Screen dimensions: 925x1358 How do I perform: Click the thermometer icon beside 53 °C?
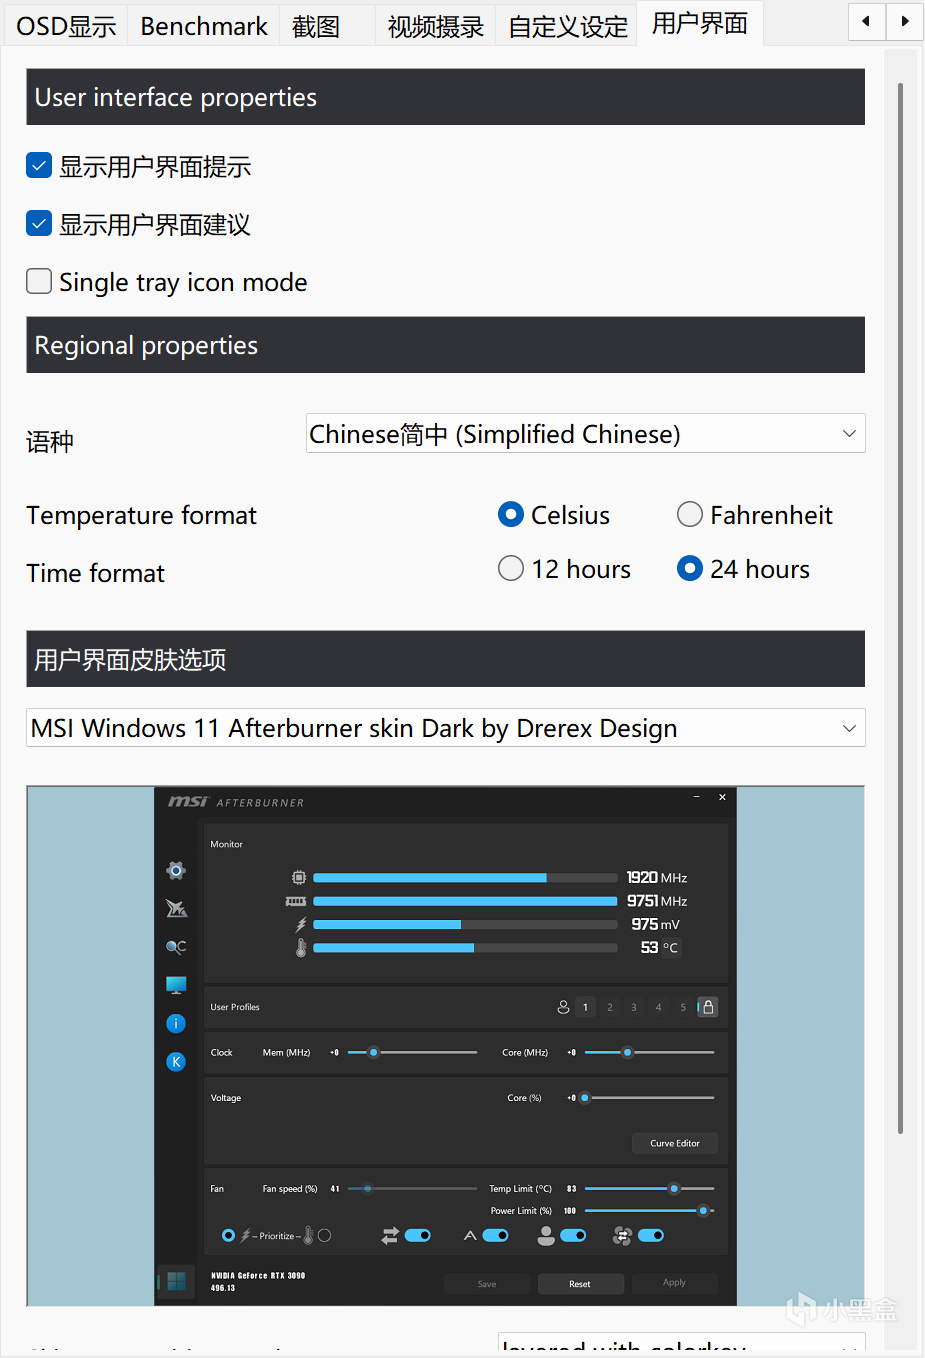click(x=301, y=947)
